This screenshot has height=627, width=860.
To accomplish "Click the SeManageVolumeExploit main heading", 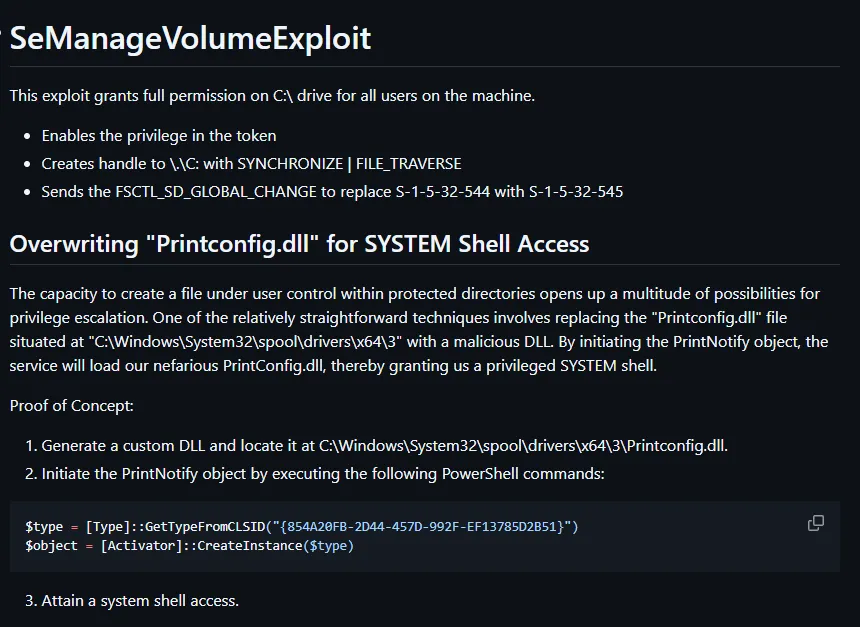I will (x=190, y=38).
